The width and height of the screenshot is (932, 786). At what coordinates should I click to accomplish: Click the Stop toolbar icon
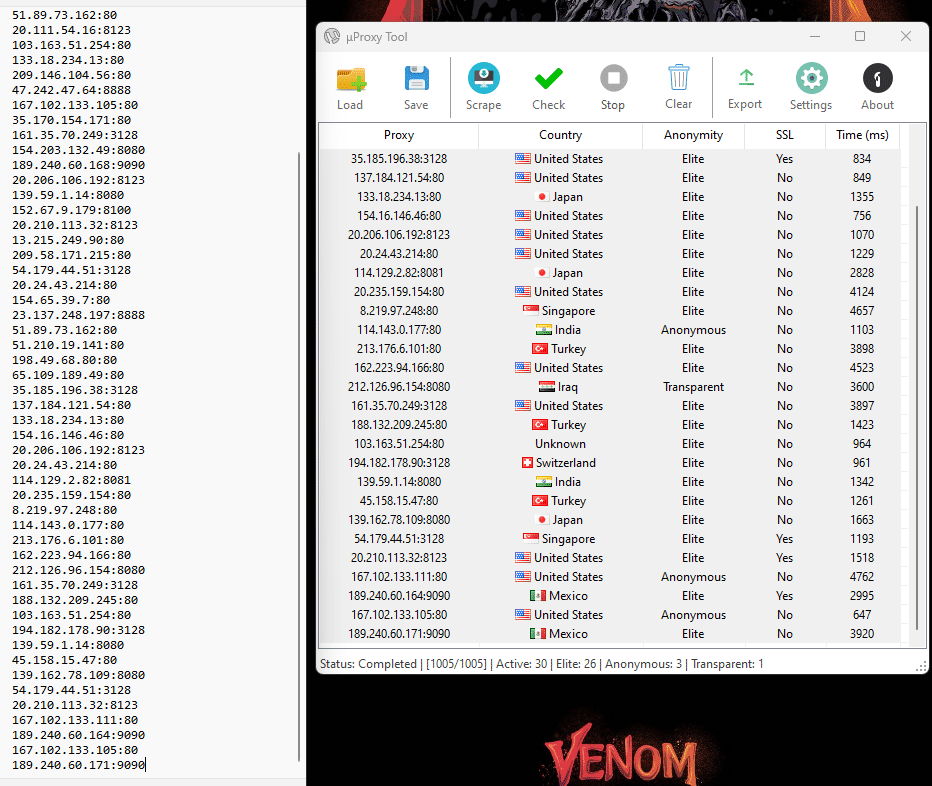click(x=613, y=78)
